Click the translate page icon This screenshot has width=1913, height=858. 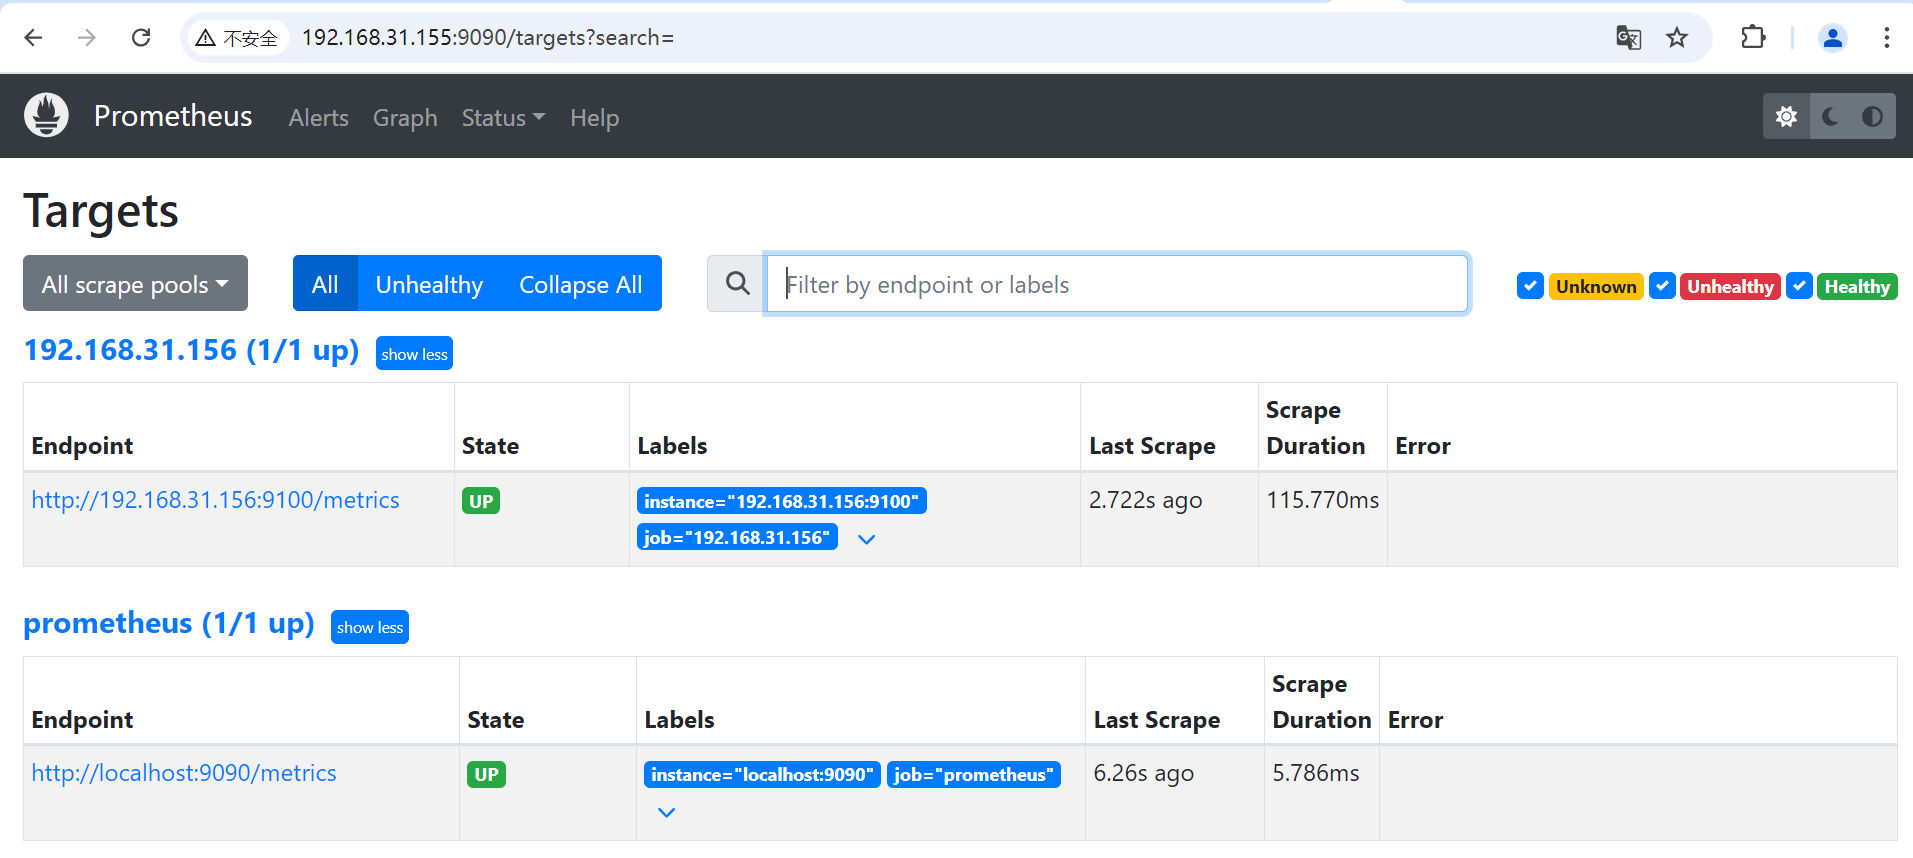click(1628, 38)
